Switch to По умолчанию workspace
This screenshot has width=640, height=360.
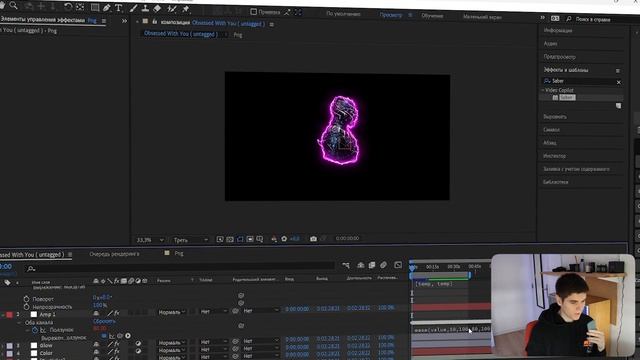click(x=343, y=14)
